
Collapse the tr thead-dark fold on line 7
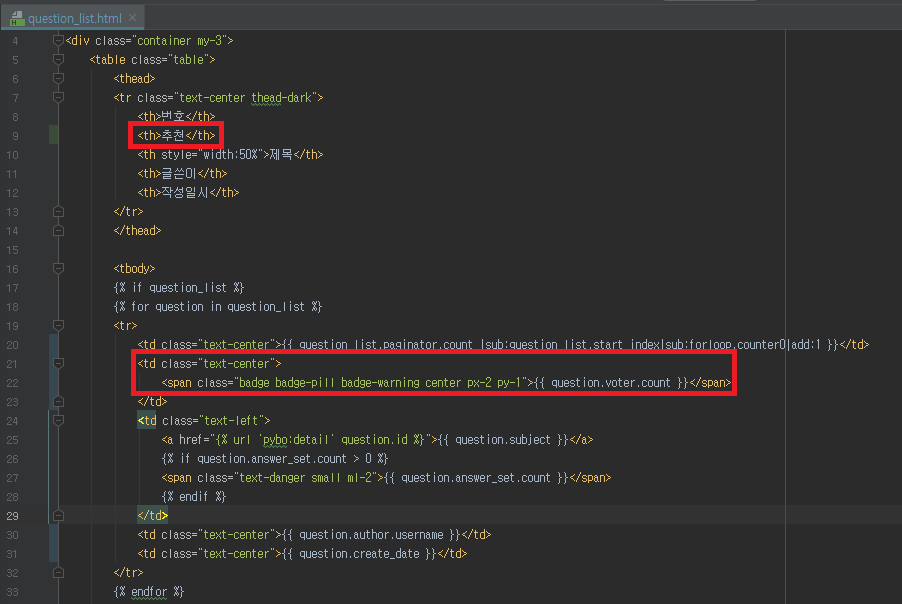pos(58,97)
